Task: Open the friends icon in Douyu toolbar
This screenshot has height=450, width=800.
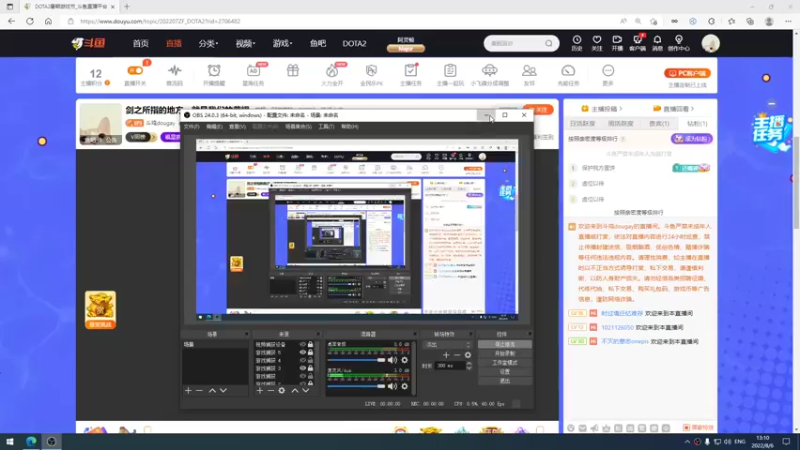Action: pos(529,70)
